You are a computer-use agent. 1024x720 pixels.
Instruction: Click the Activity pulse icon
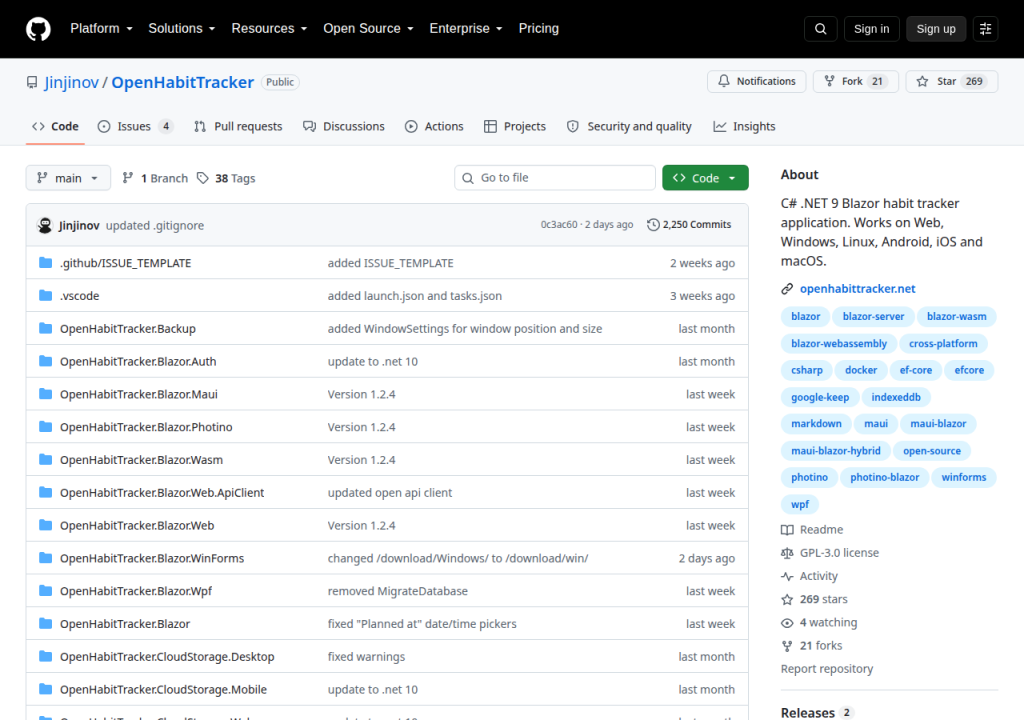point(787,576)
